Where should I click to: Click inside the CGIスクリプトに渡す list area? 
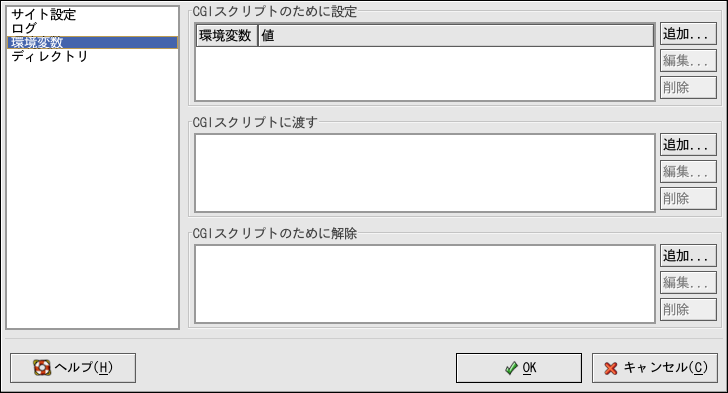[425, 173]
